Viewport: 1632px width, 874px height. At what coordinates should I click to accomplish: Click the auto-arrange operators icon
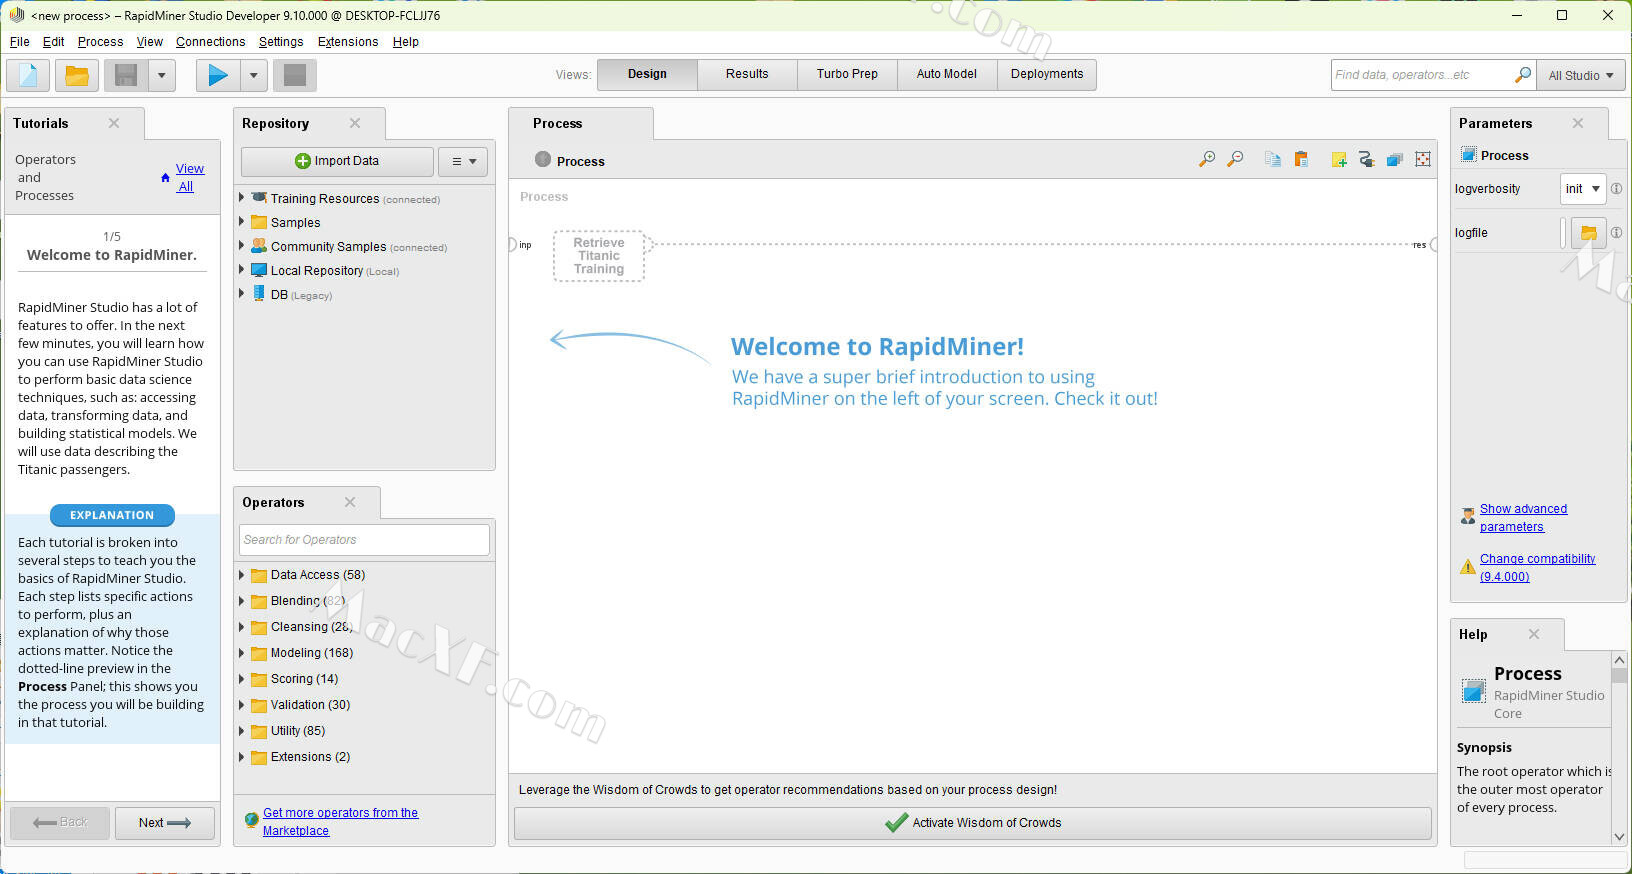coord(1366,159)
